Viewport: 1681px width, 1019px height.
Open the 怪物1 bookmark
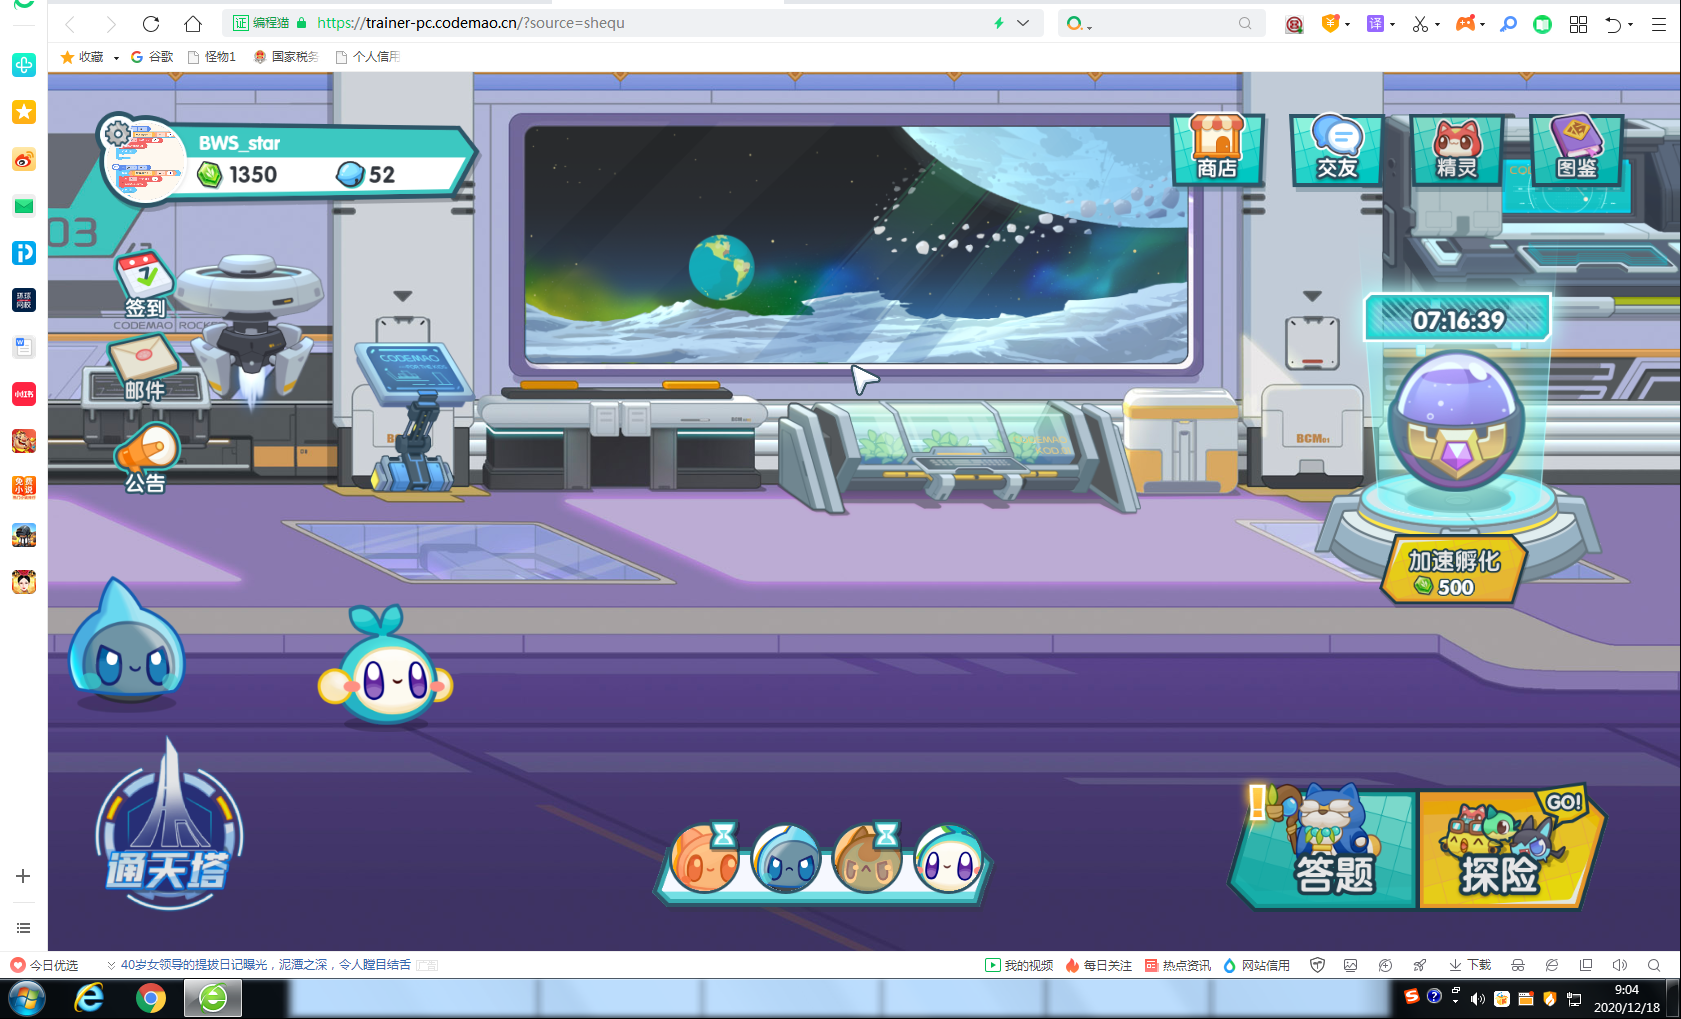pos(212,57)
